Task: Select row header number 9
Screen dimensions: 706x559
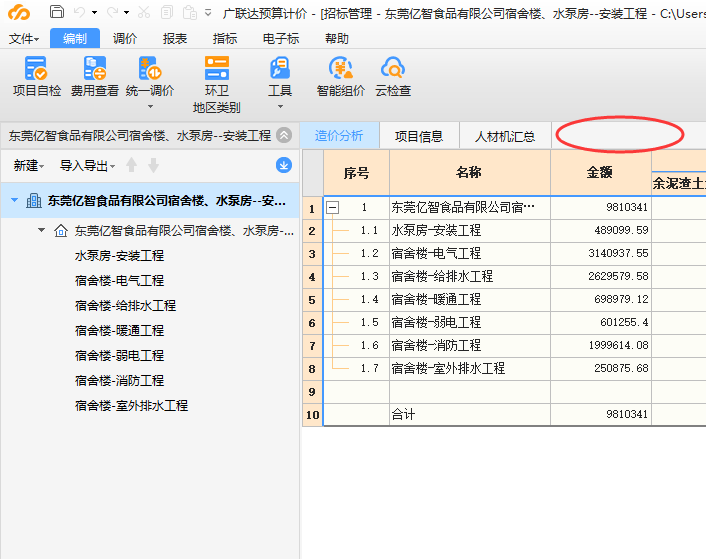Action: (x=312, y=392)
